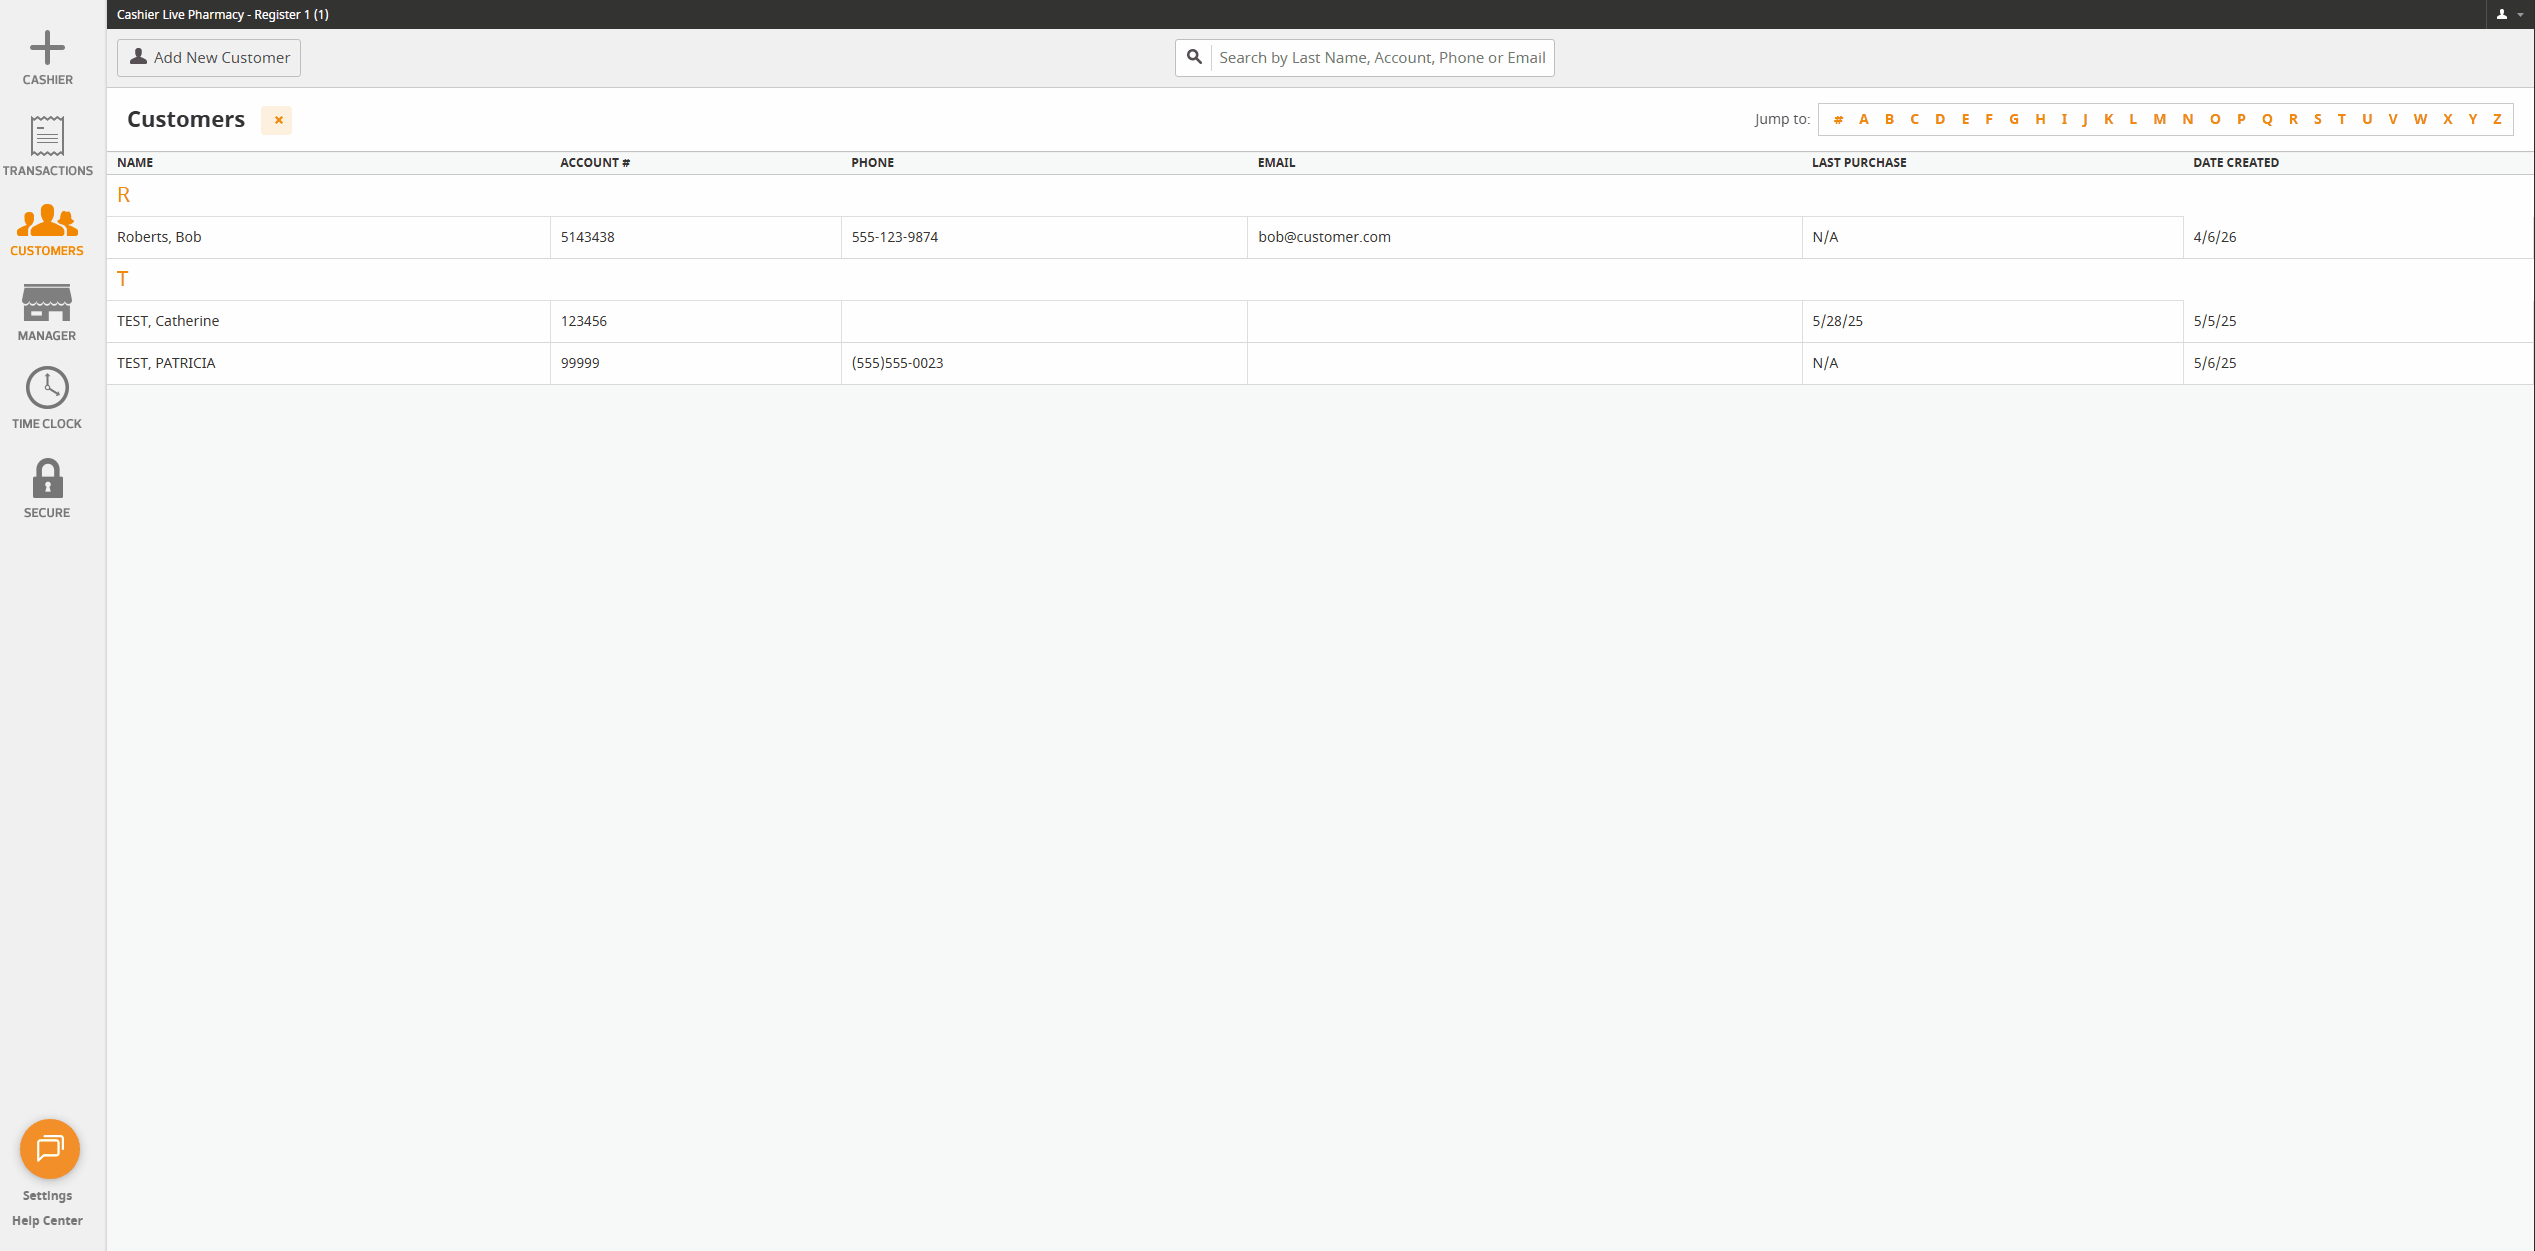Open Settings
Screen dimensions: 2535x1251
(x=47, y=1195)
